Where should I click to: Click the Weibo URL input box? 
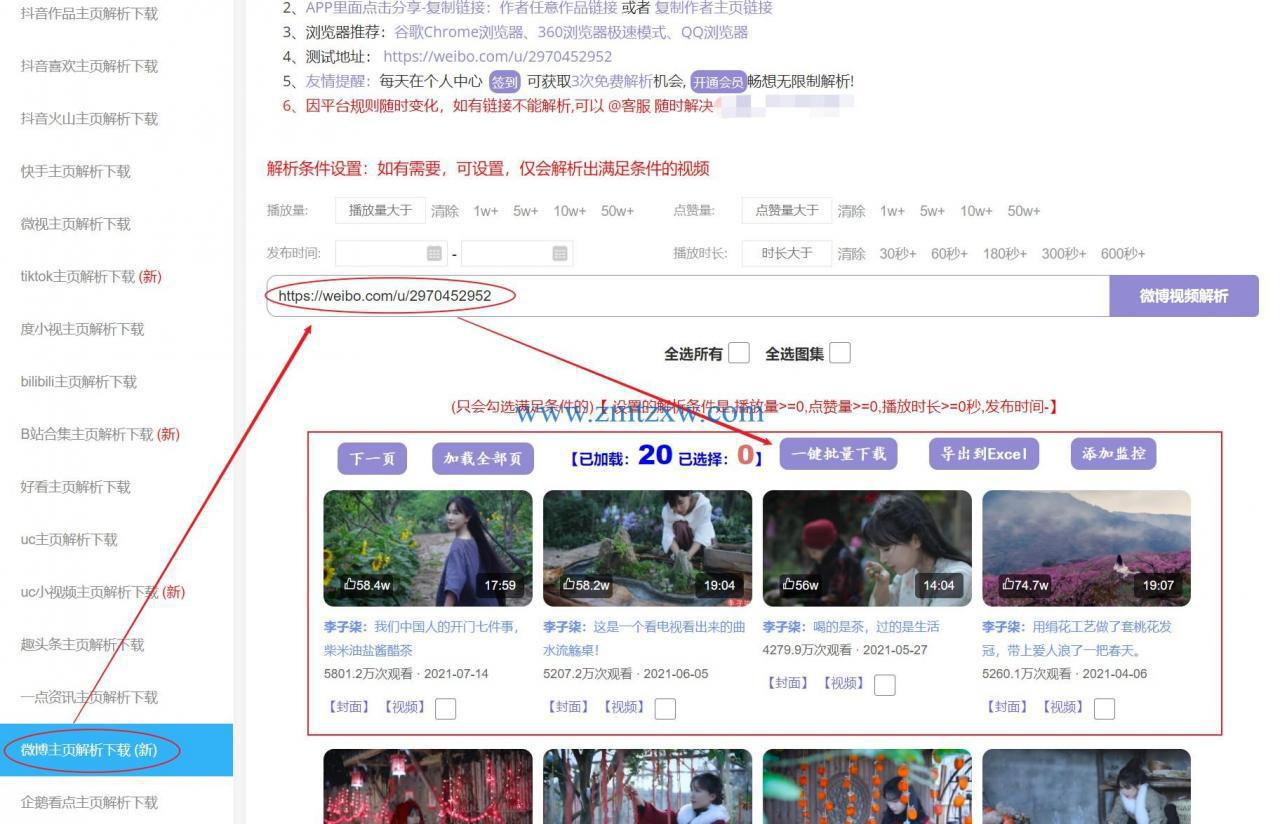(688, 296)
